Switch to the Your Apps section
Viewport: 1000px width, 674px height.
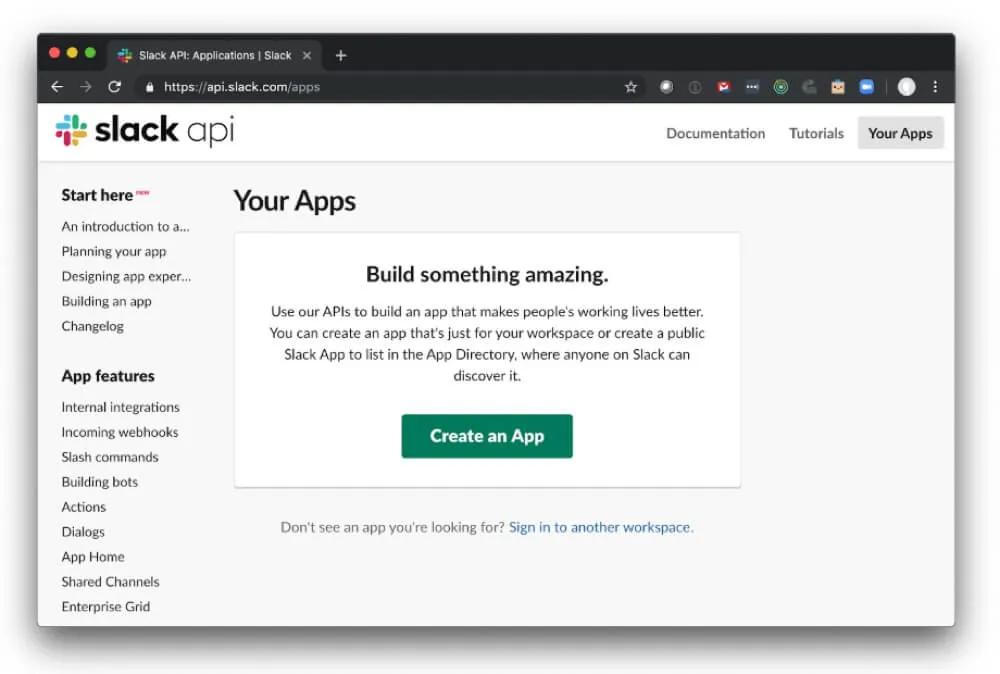(899, 132)
